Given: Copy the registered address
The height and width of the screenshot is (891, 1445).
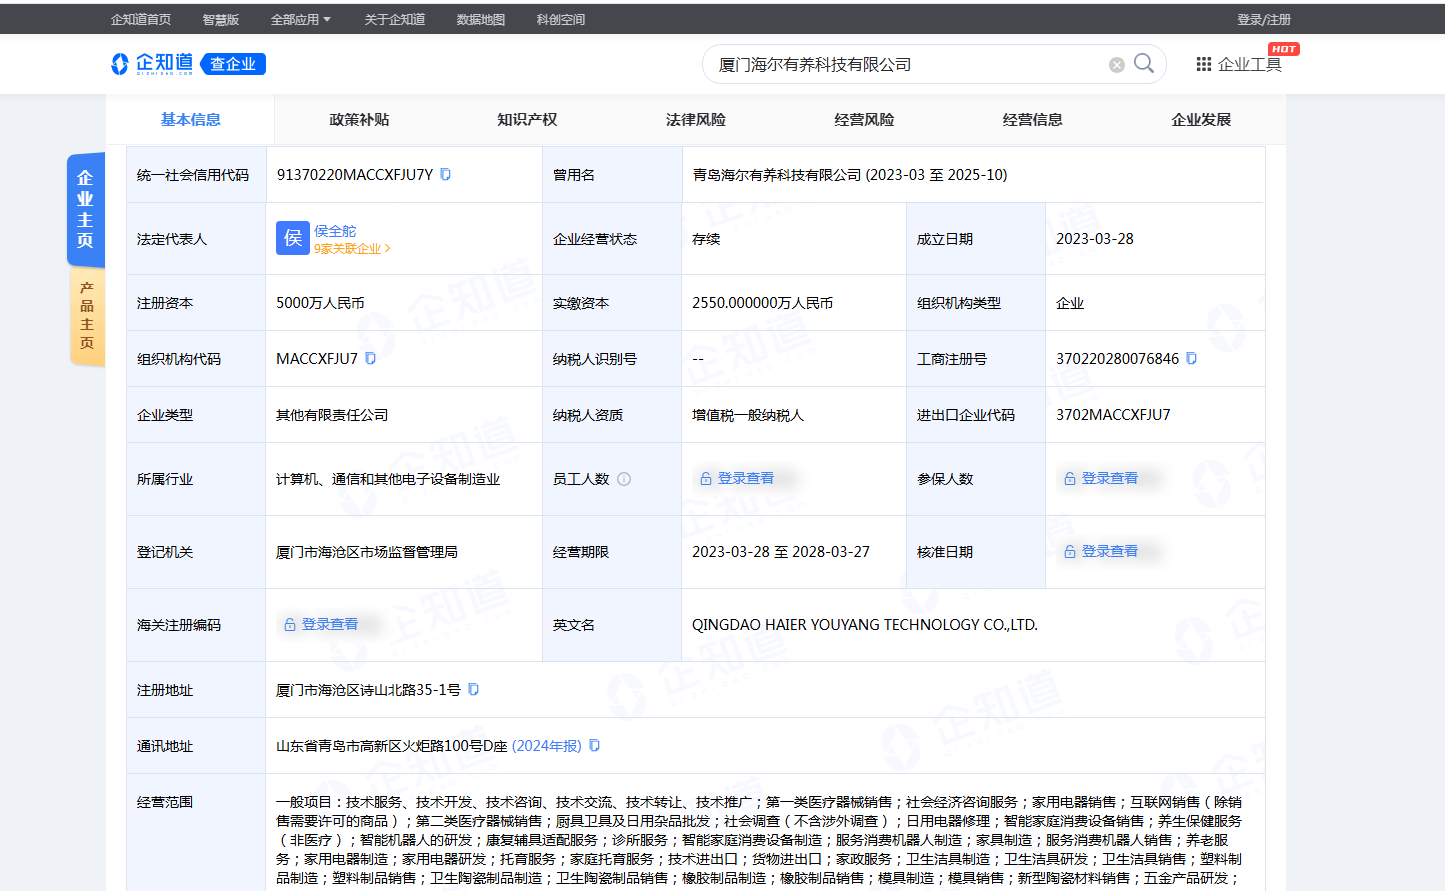Looking at the screenshot, I should [474, 689].
